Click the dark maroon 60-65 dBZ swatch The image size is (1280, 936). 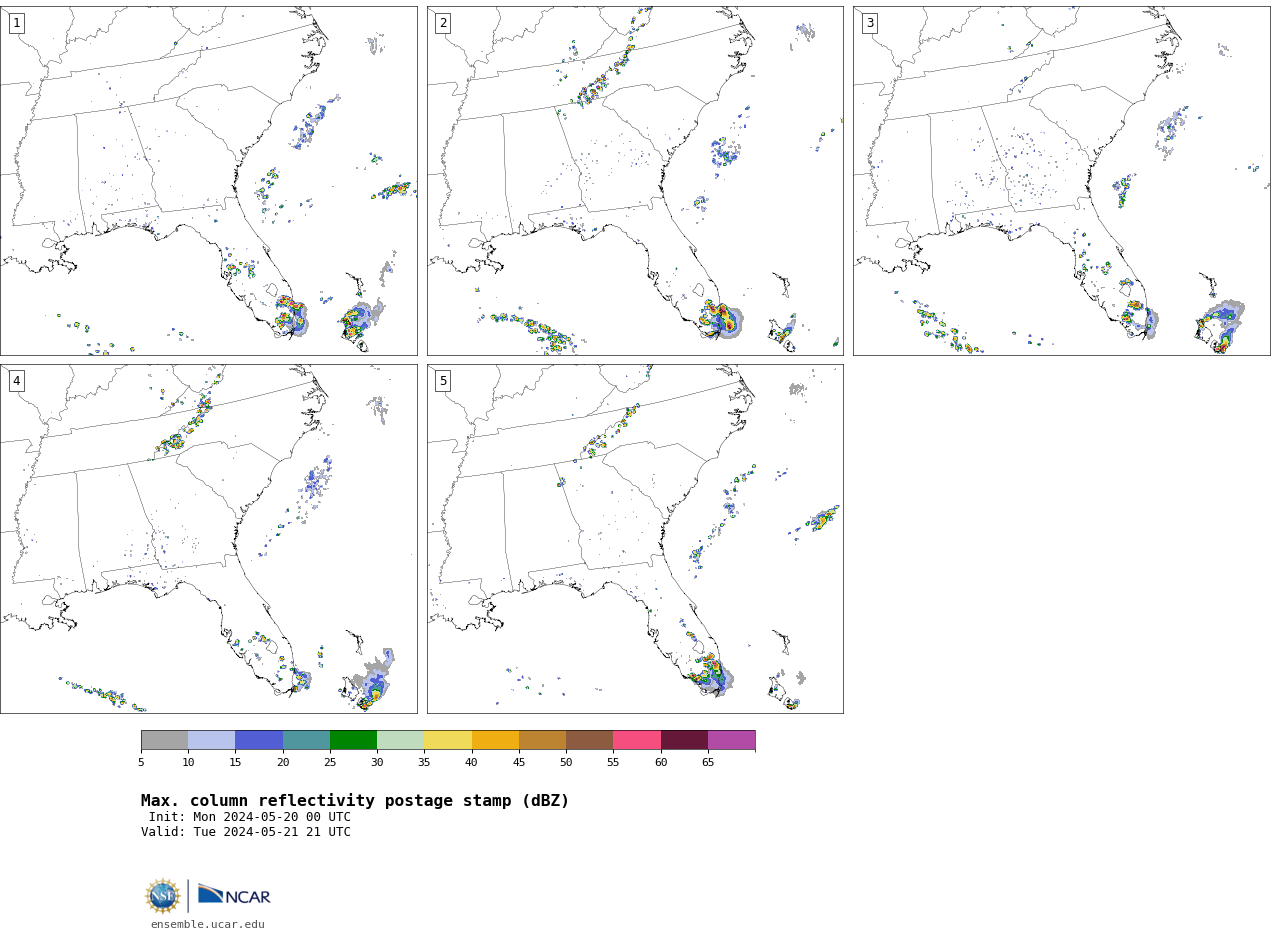[x=684, y=740]
